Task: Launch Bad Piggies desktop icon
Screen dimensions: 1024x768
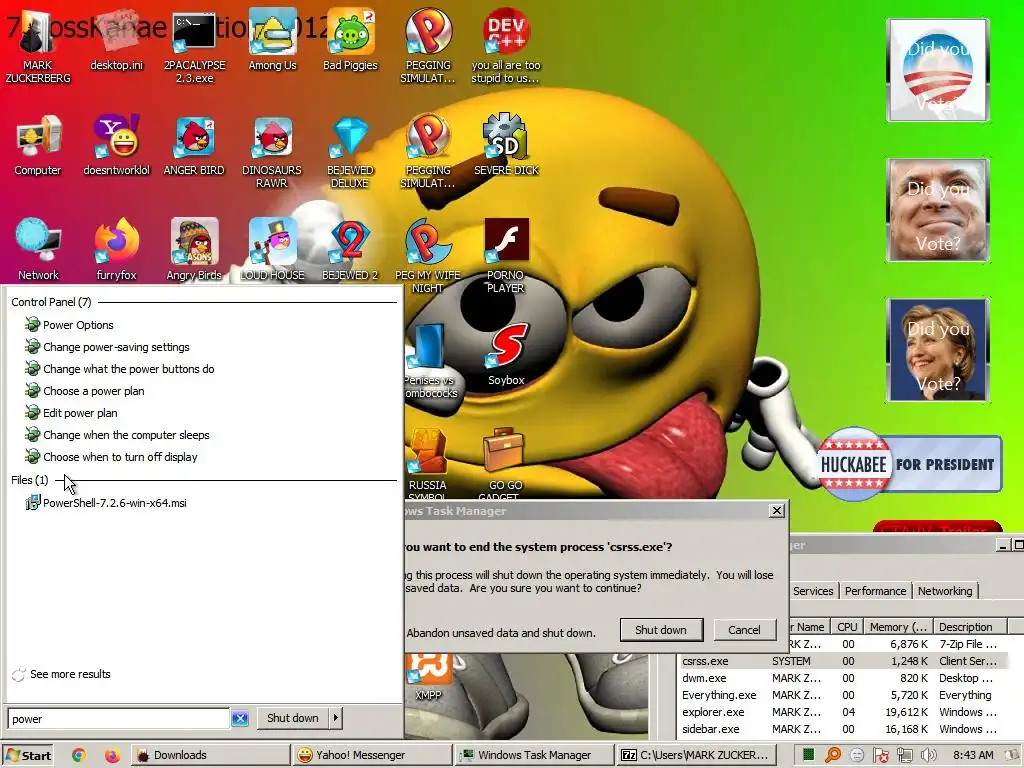Action: click(x=350, y=40)
